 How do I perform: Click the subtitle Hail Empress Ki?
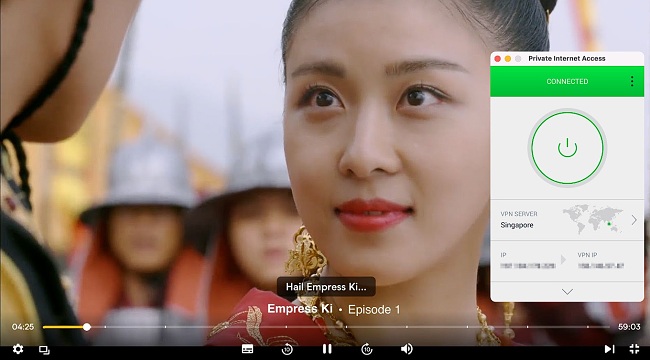pos(326,287)
